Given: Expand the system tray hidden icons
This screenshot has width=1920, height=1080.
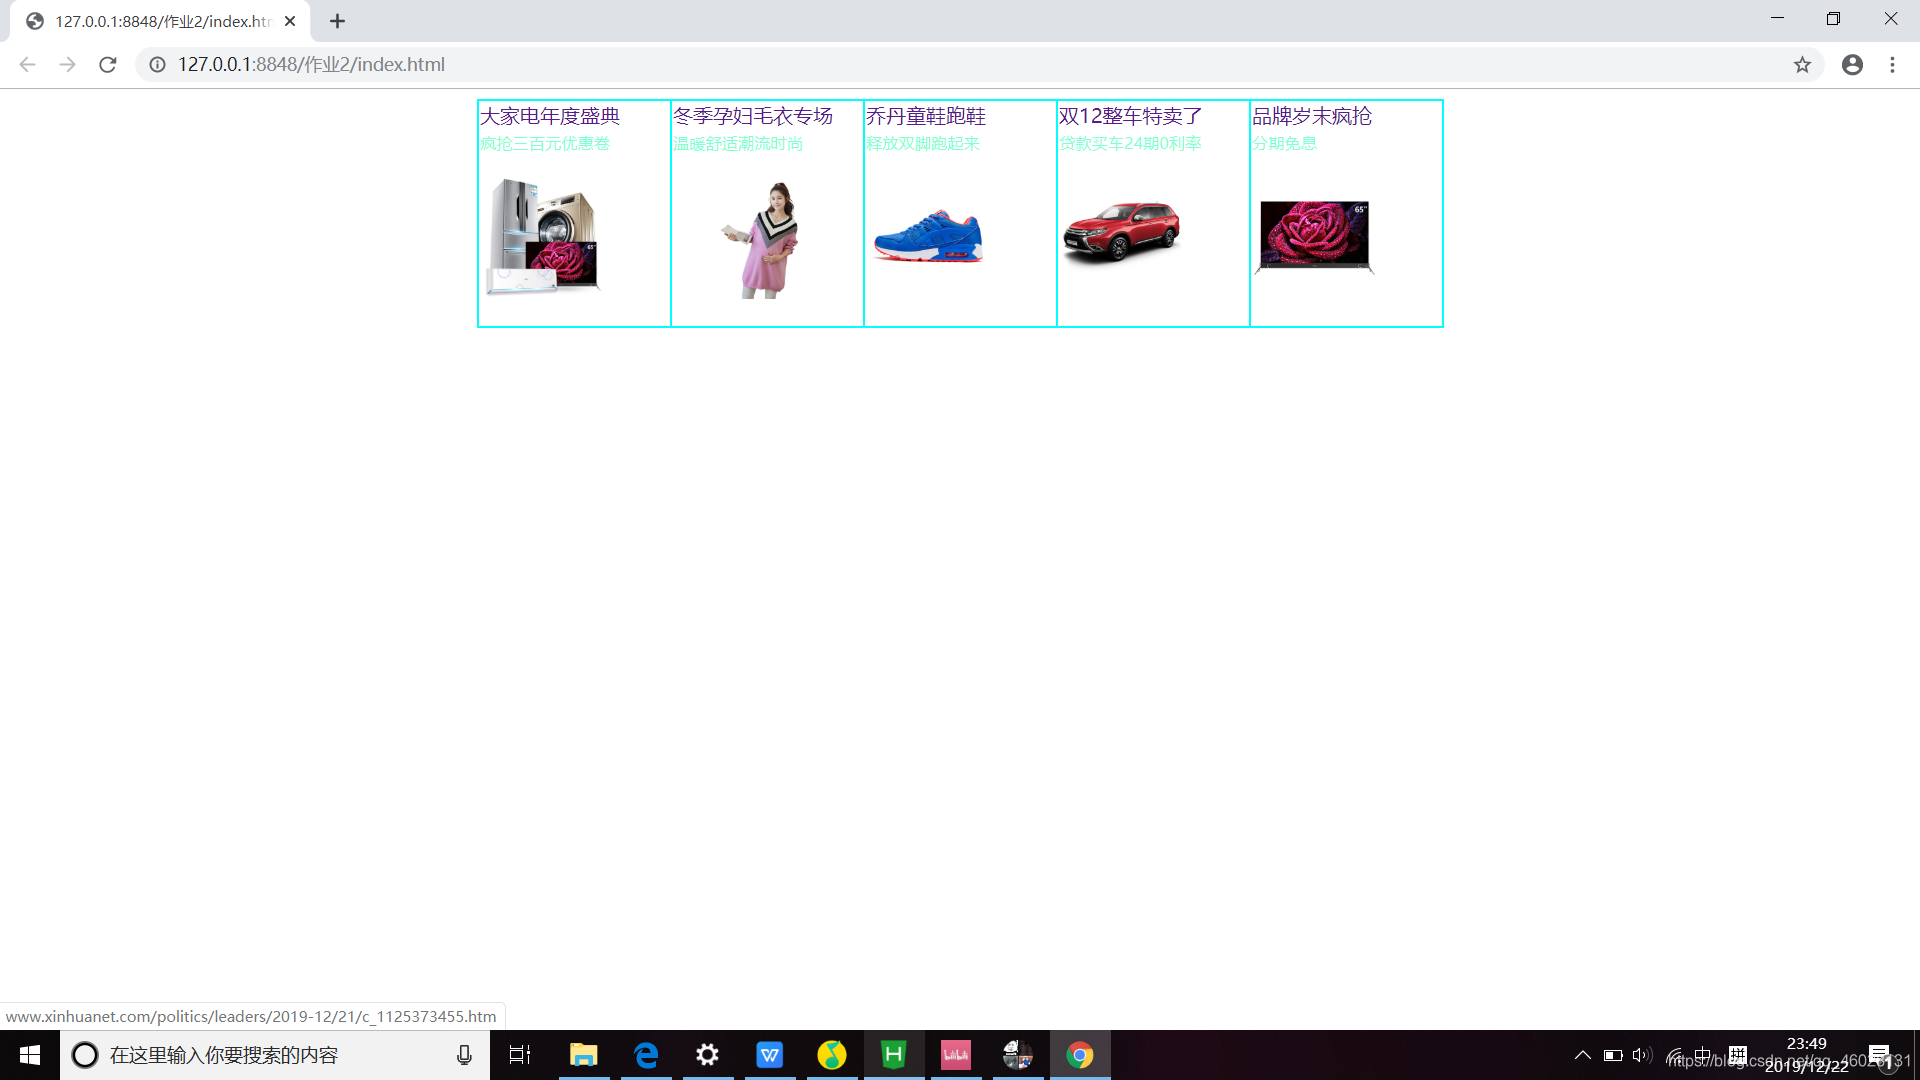Looking at the screenshot, I should (1582, 1055).
